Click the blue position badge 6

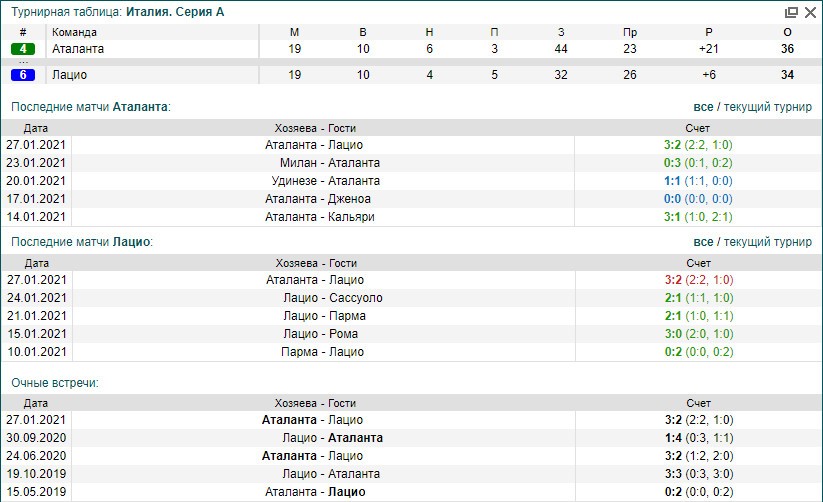coord(23,75)
